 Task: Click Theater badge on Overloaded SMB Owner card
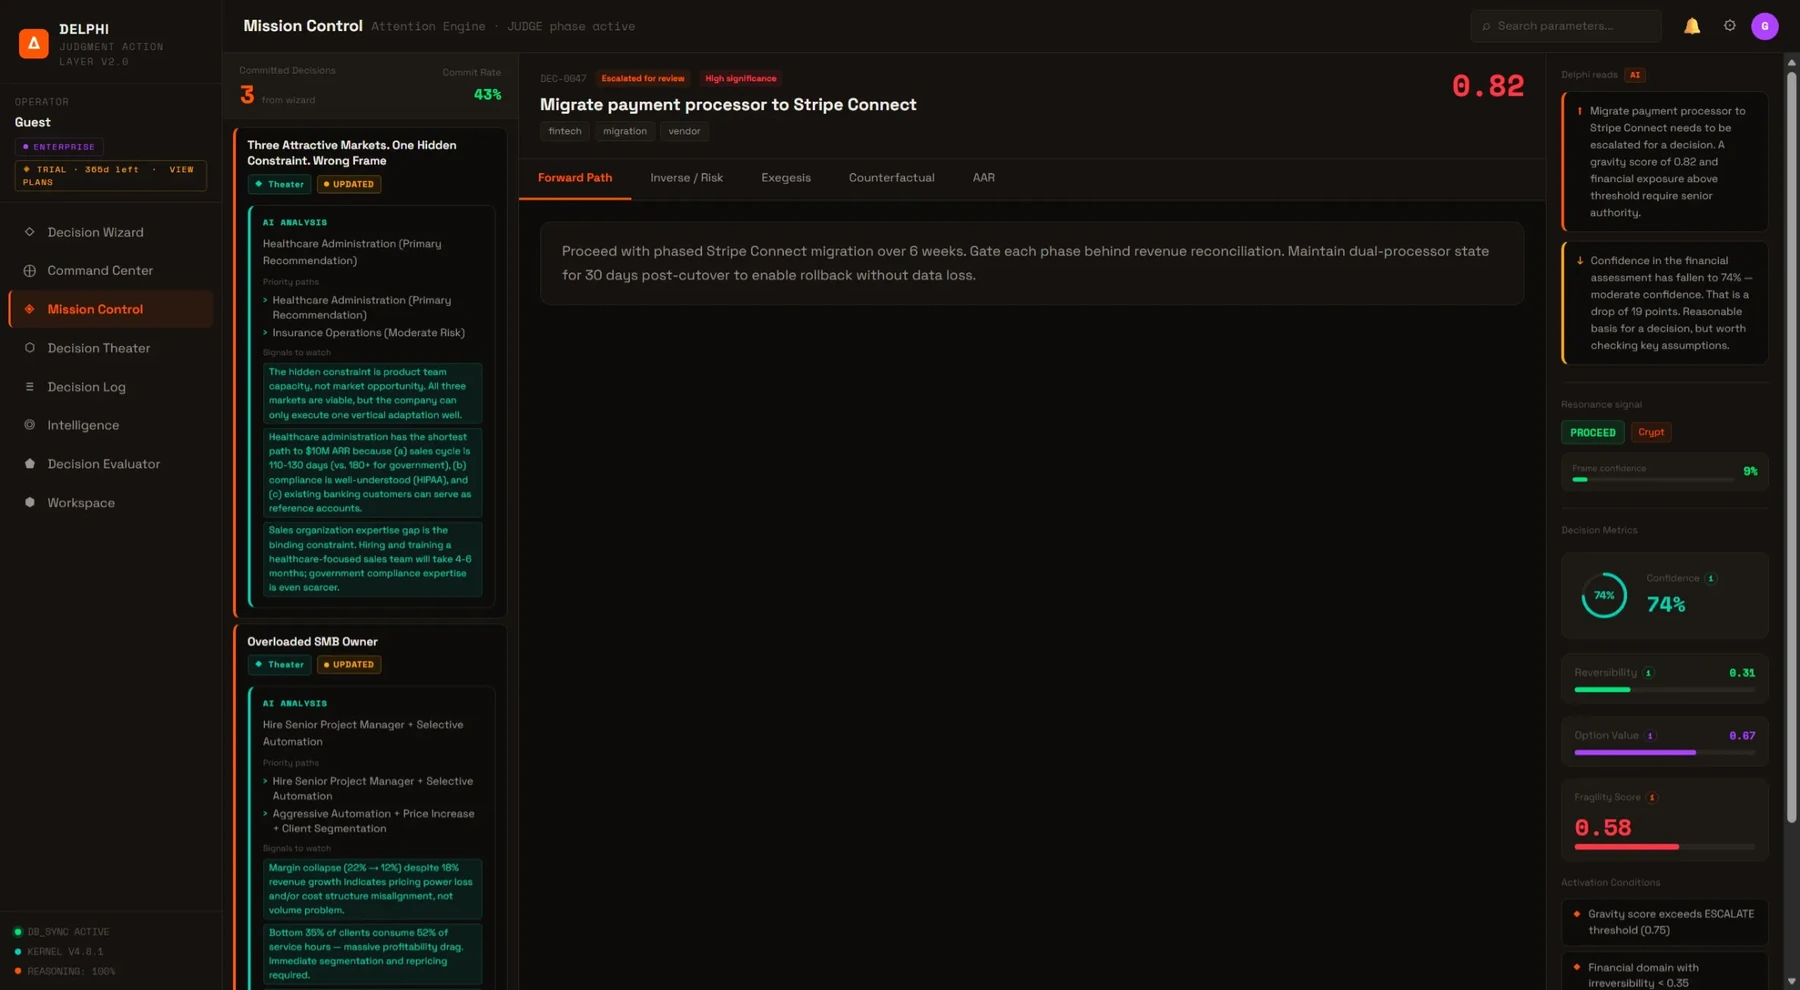click(x=279, y=665)
